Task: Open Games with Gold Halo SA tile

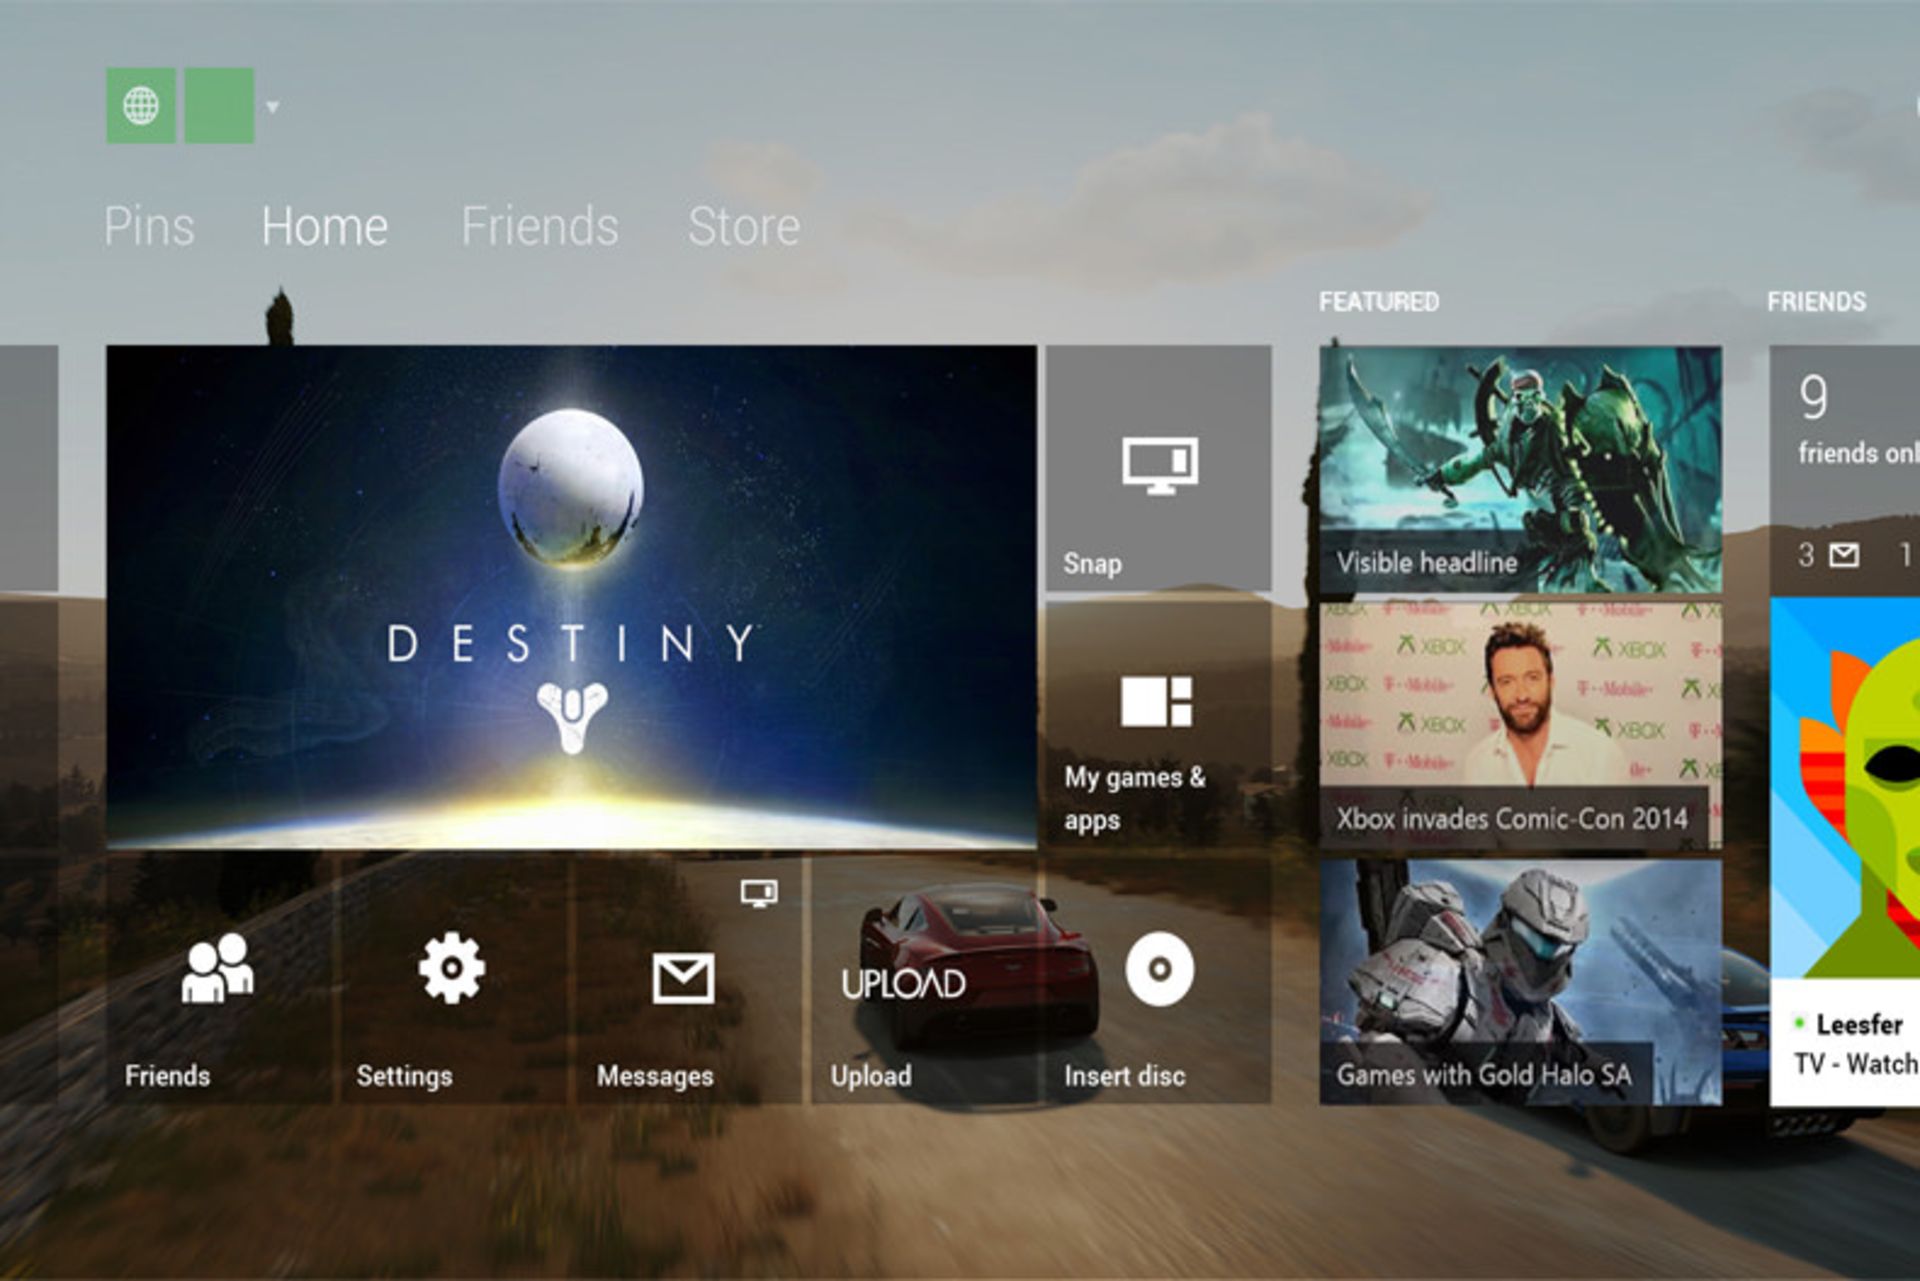Action: point(1520,982)
